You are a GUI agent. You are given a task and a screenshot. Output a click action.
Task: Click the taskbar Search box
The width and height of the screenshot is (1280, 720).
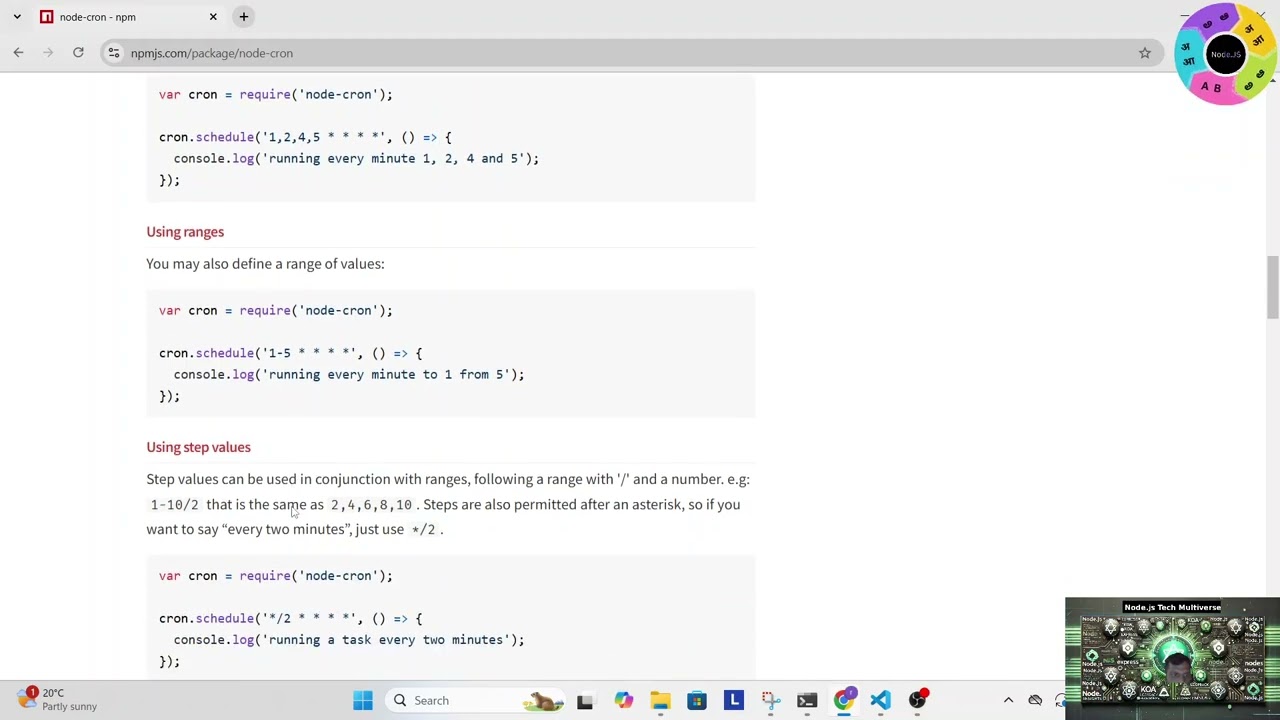[478, 701]
